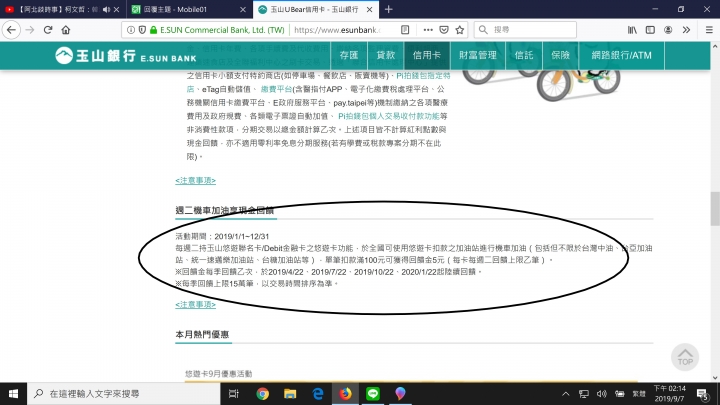Toggle reader view icon in address bar
Screen dimensions: 720x405
click(405, 30)
